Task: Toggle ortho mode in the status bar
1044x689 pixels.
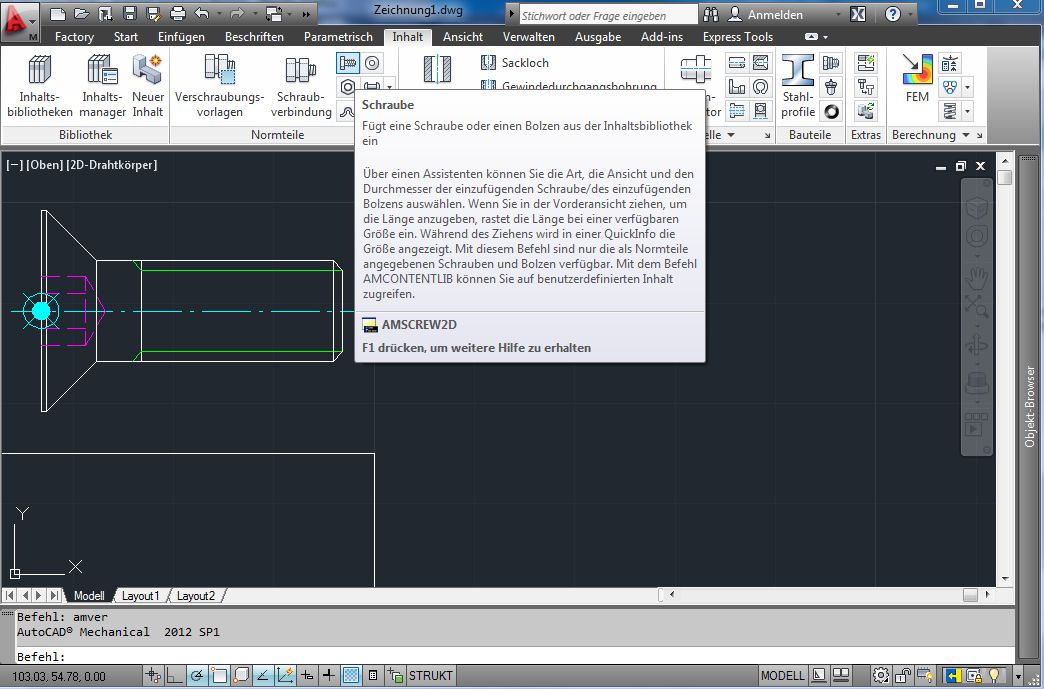Action: (174, 676)
